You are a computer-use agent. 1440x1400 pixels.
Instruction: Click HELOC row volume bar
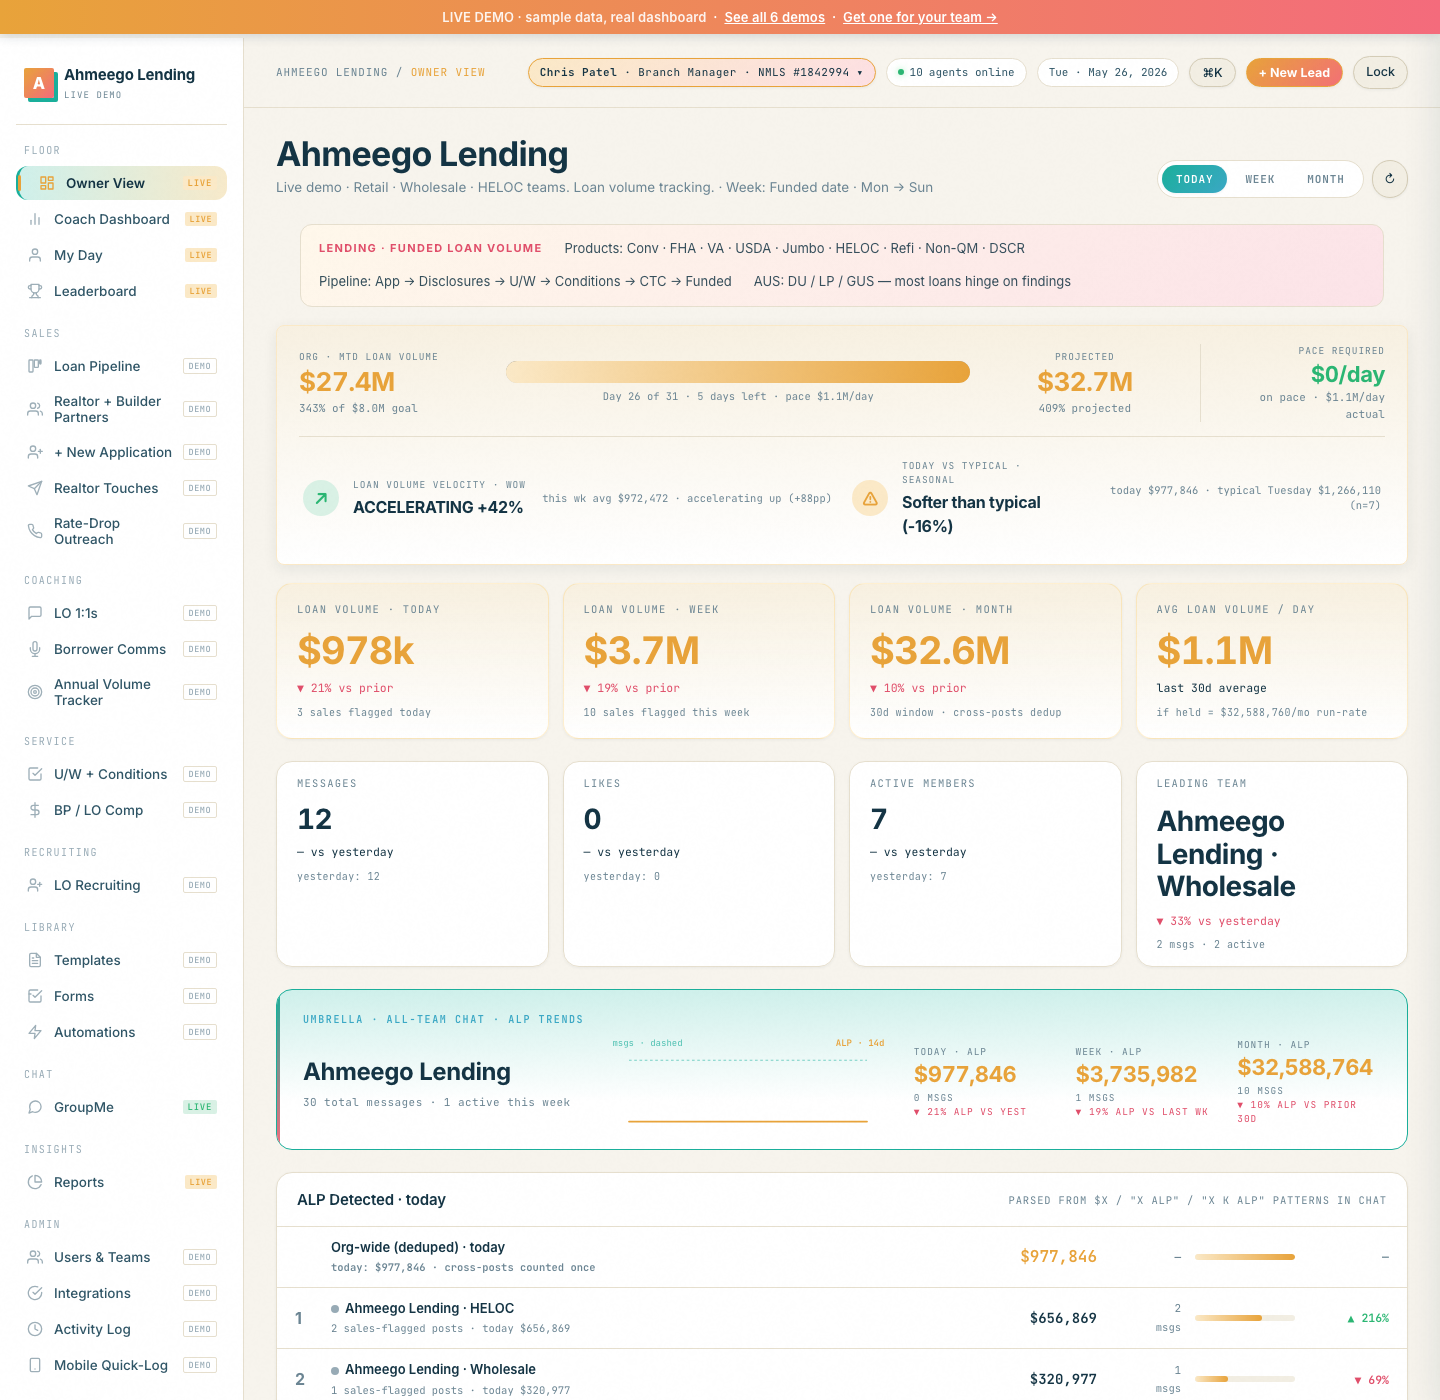point(1245,1318)
